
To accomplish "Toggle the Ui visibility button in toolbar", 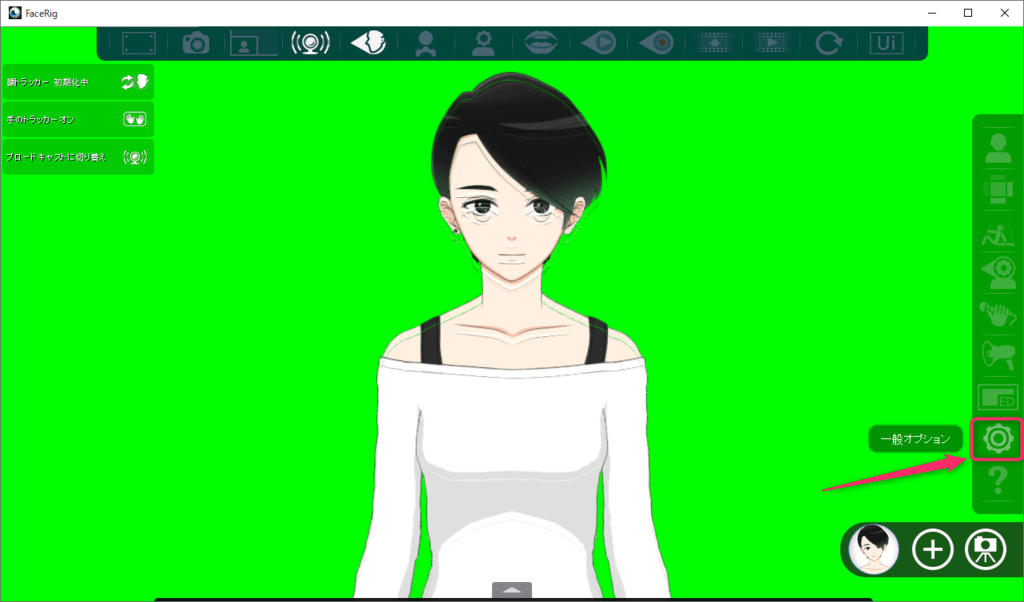I will click(x=885, y=43).
